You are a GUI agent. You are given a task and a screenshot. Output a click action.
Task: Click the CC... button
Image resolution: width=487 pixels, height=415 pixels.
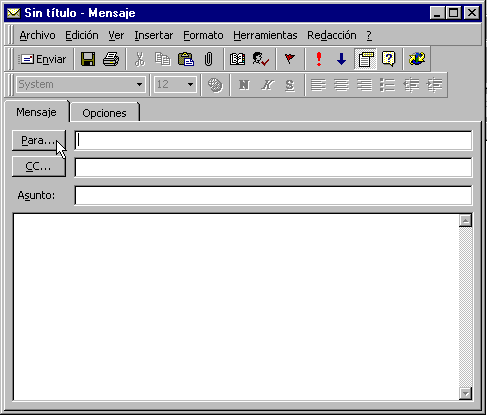pyautogui.click(x=39, y=166)
